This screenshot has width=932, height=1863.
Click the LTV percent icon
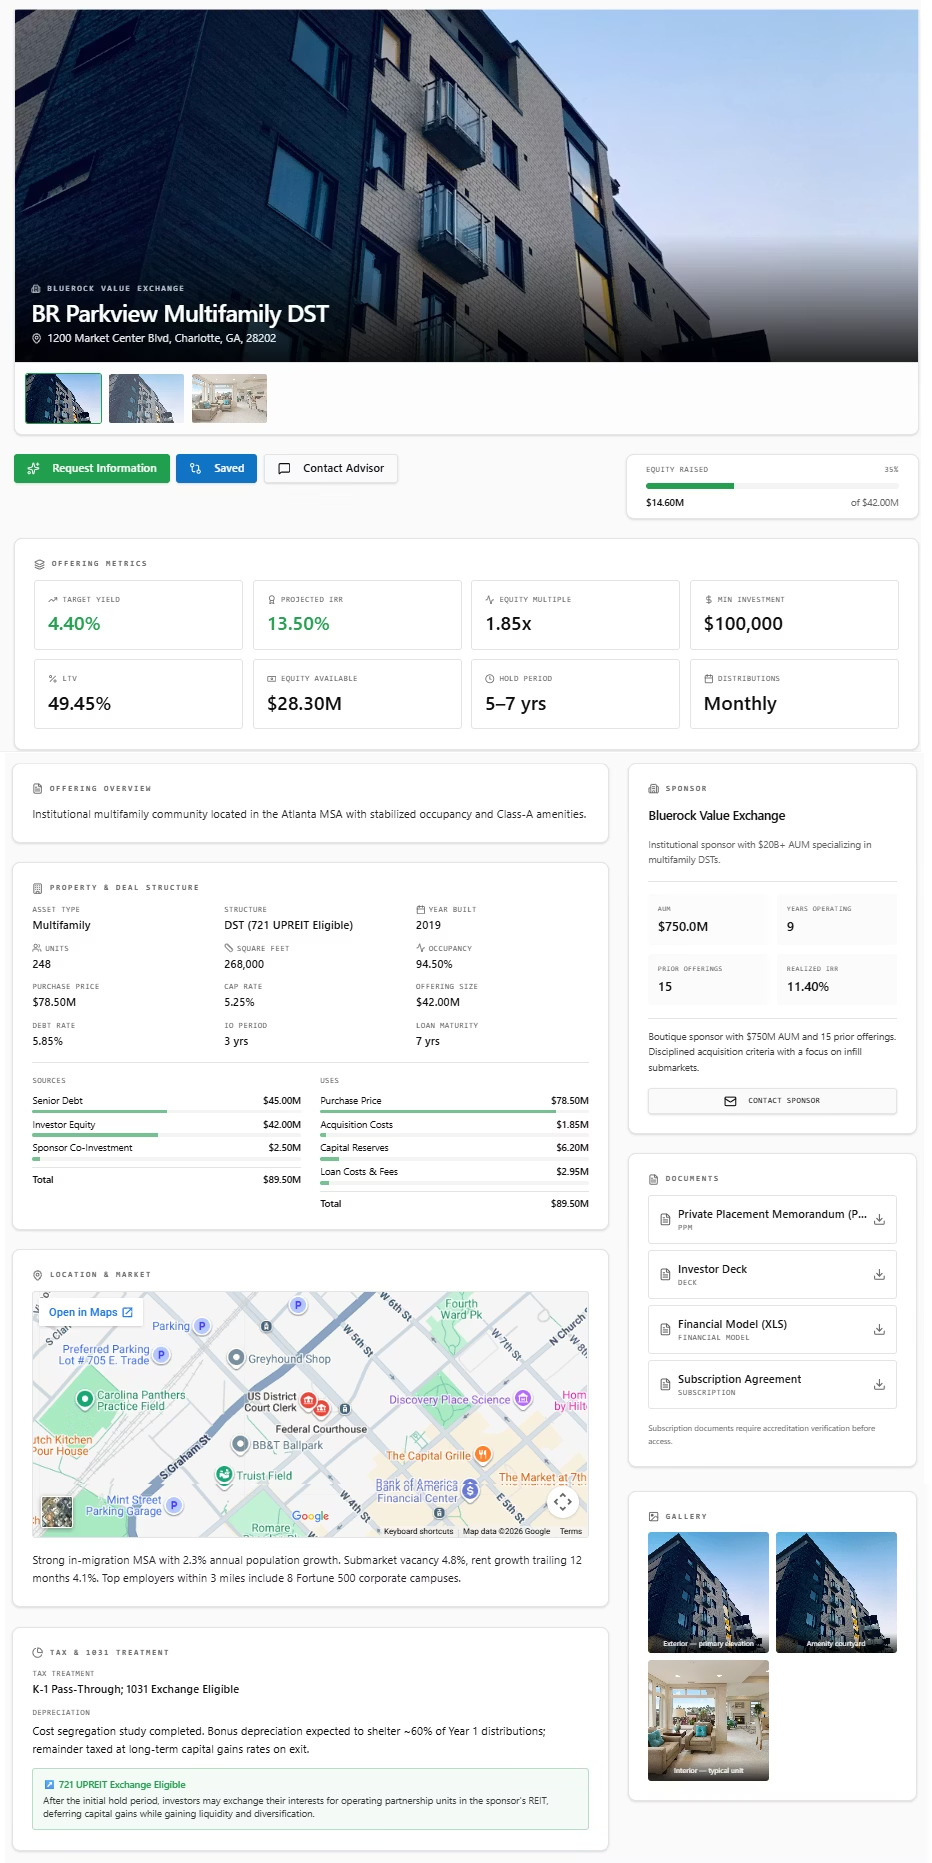click(x=53, y=679)
